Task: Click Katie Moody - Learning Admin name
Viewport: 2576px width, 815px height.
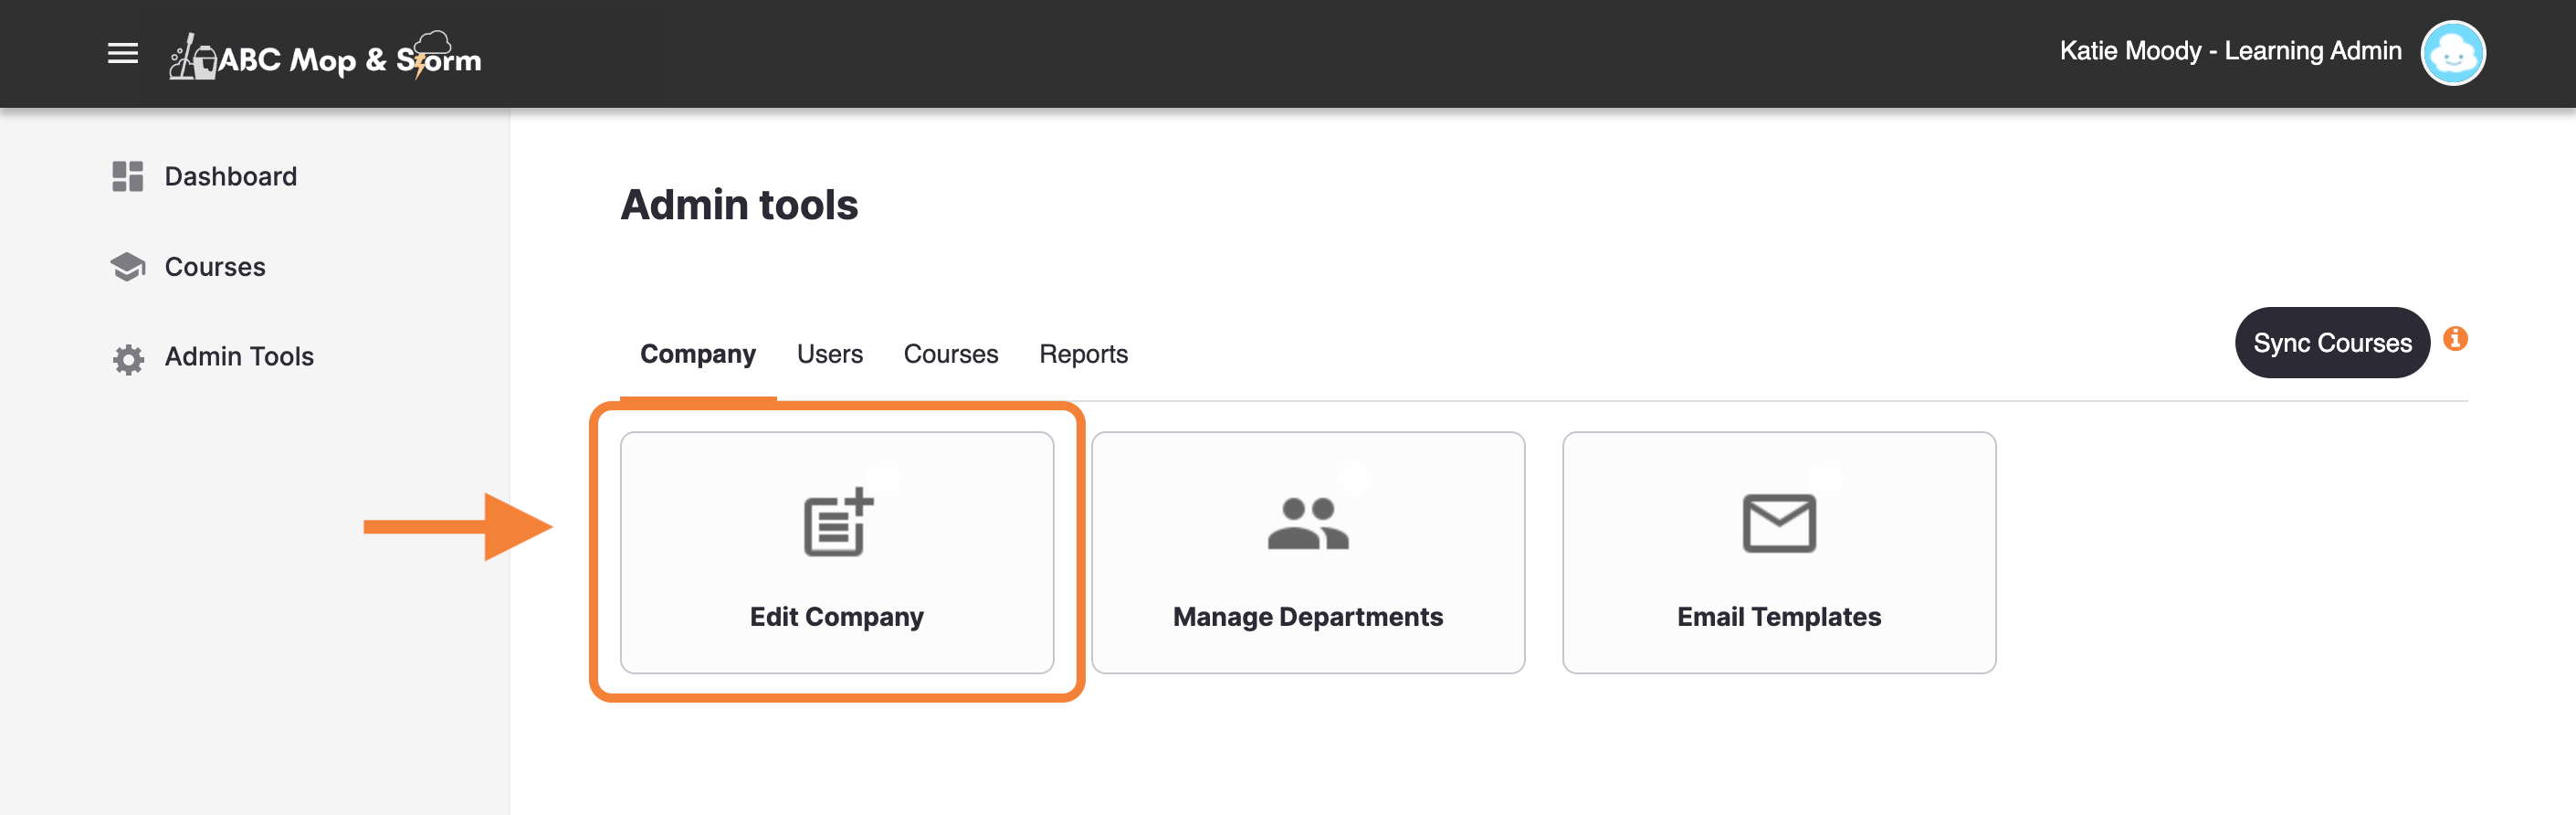Action: click(2230, 51)
